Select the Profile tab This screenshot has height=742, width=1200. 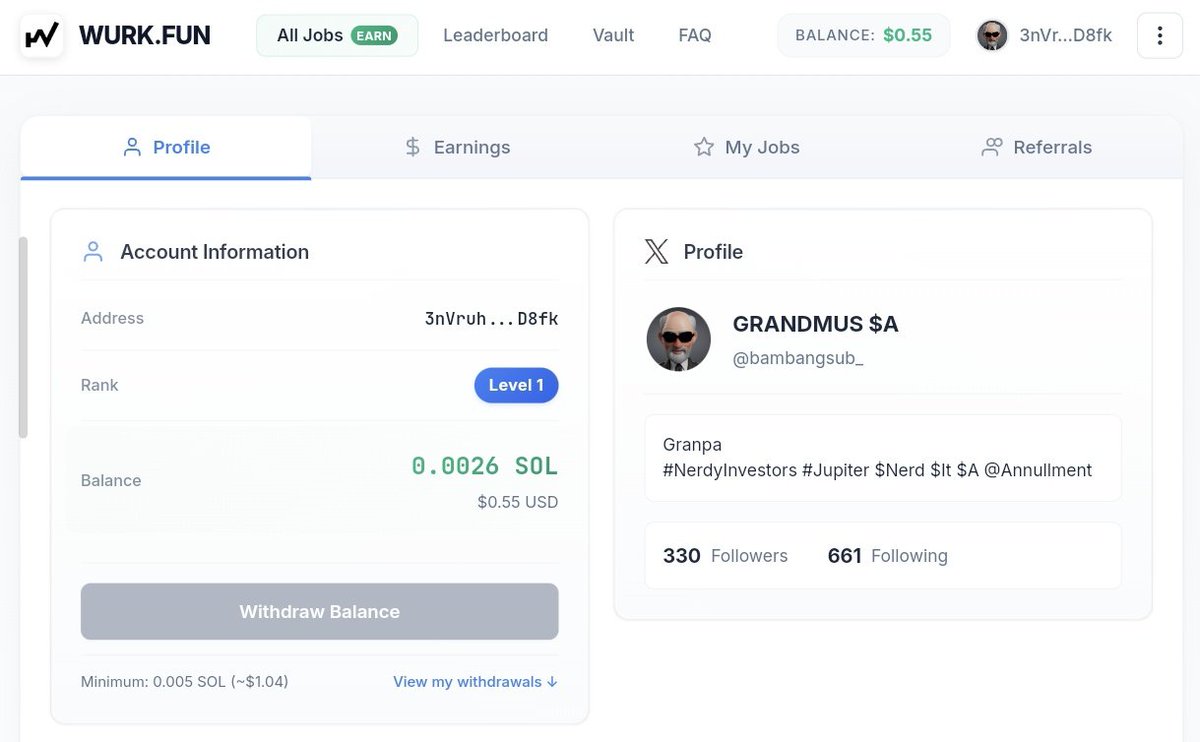point(166,147)
